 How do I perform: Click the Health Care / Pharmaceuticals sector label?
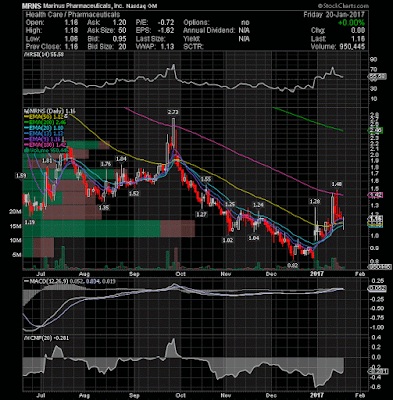(x=73, y=15)
